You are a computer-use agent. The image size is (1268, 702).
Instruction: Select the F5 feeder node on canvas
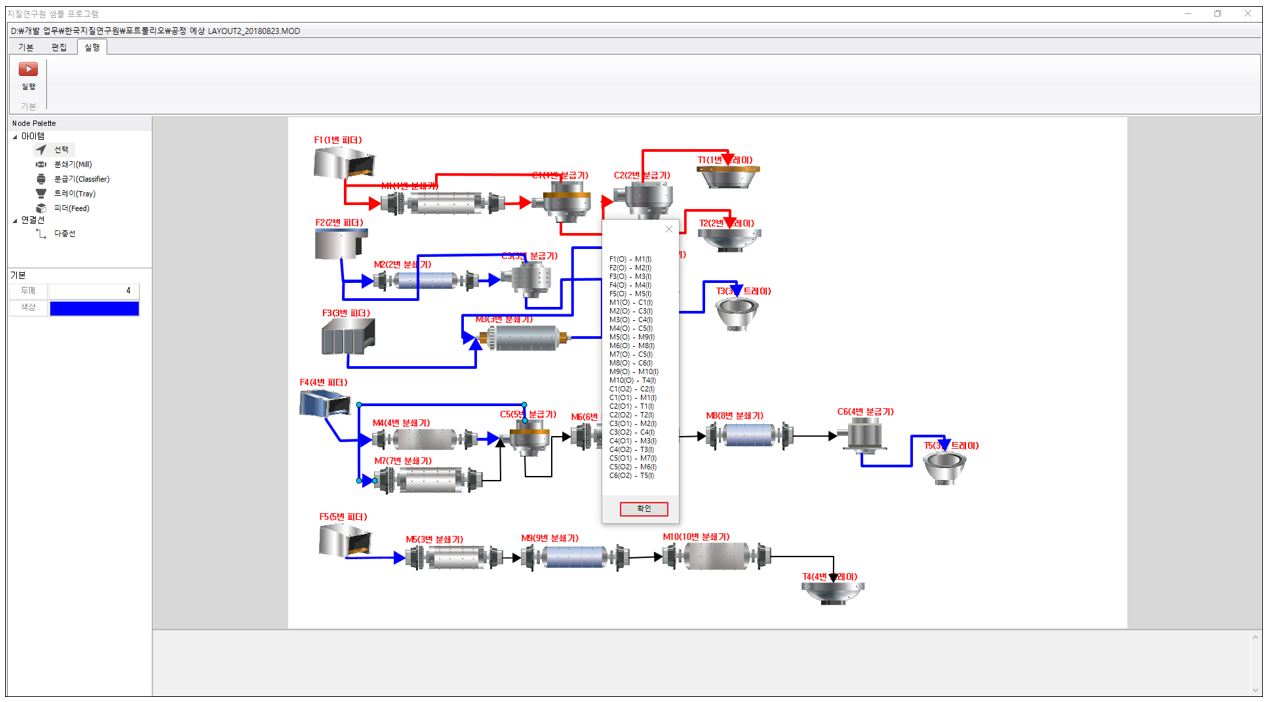pyautogui.click(x=345, y=541)
